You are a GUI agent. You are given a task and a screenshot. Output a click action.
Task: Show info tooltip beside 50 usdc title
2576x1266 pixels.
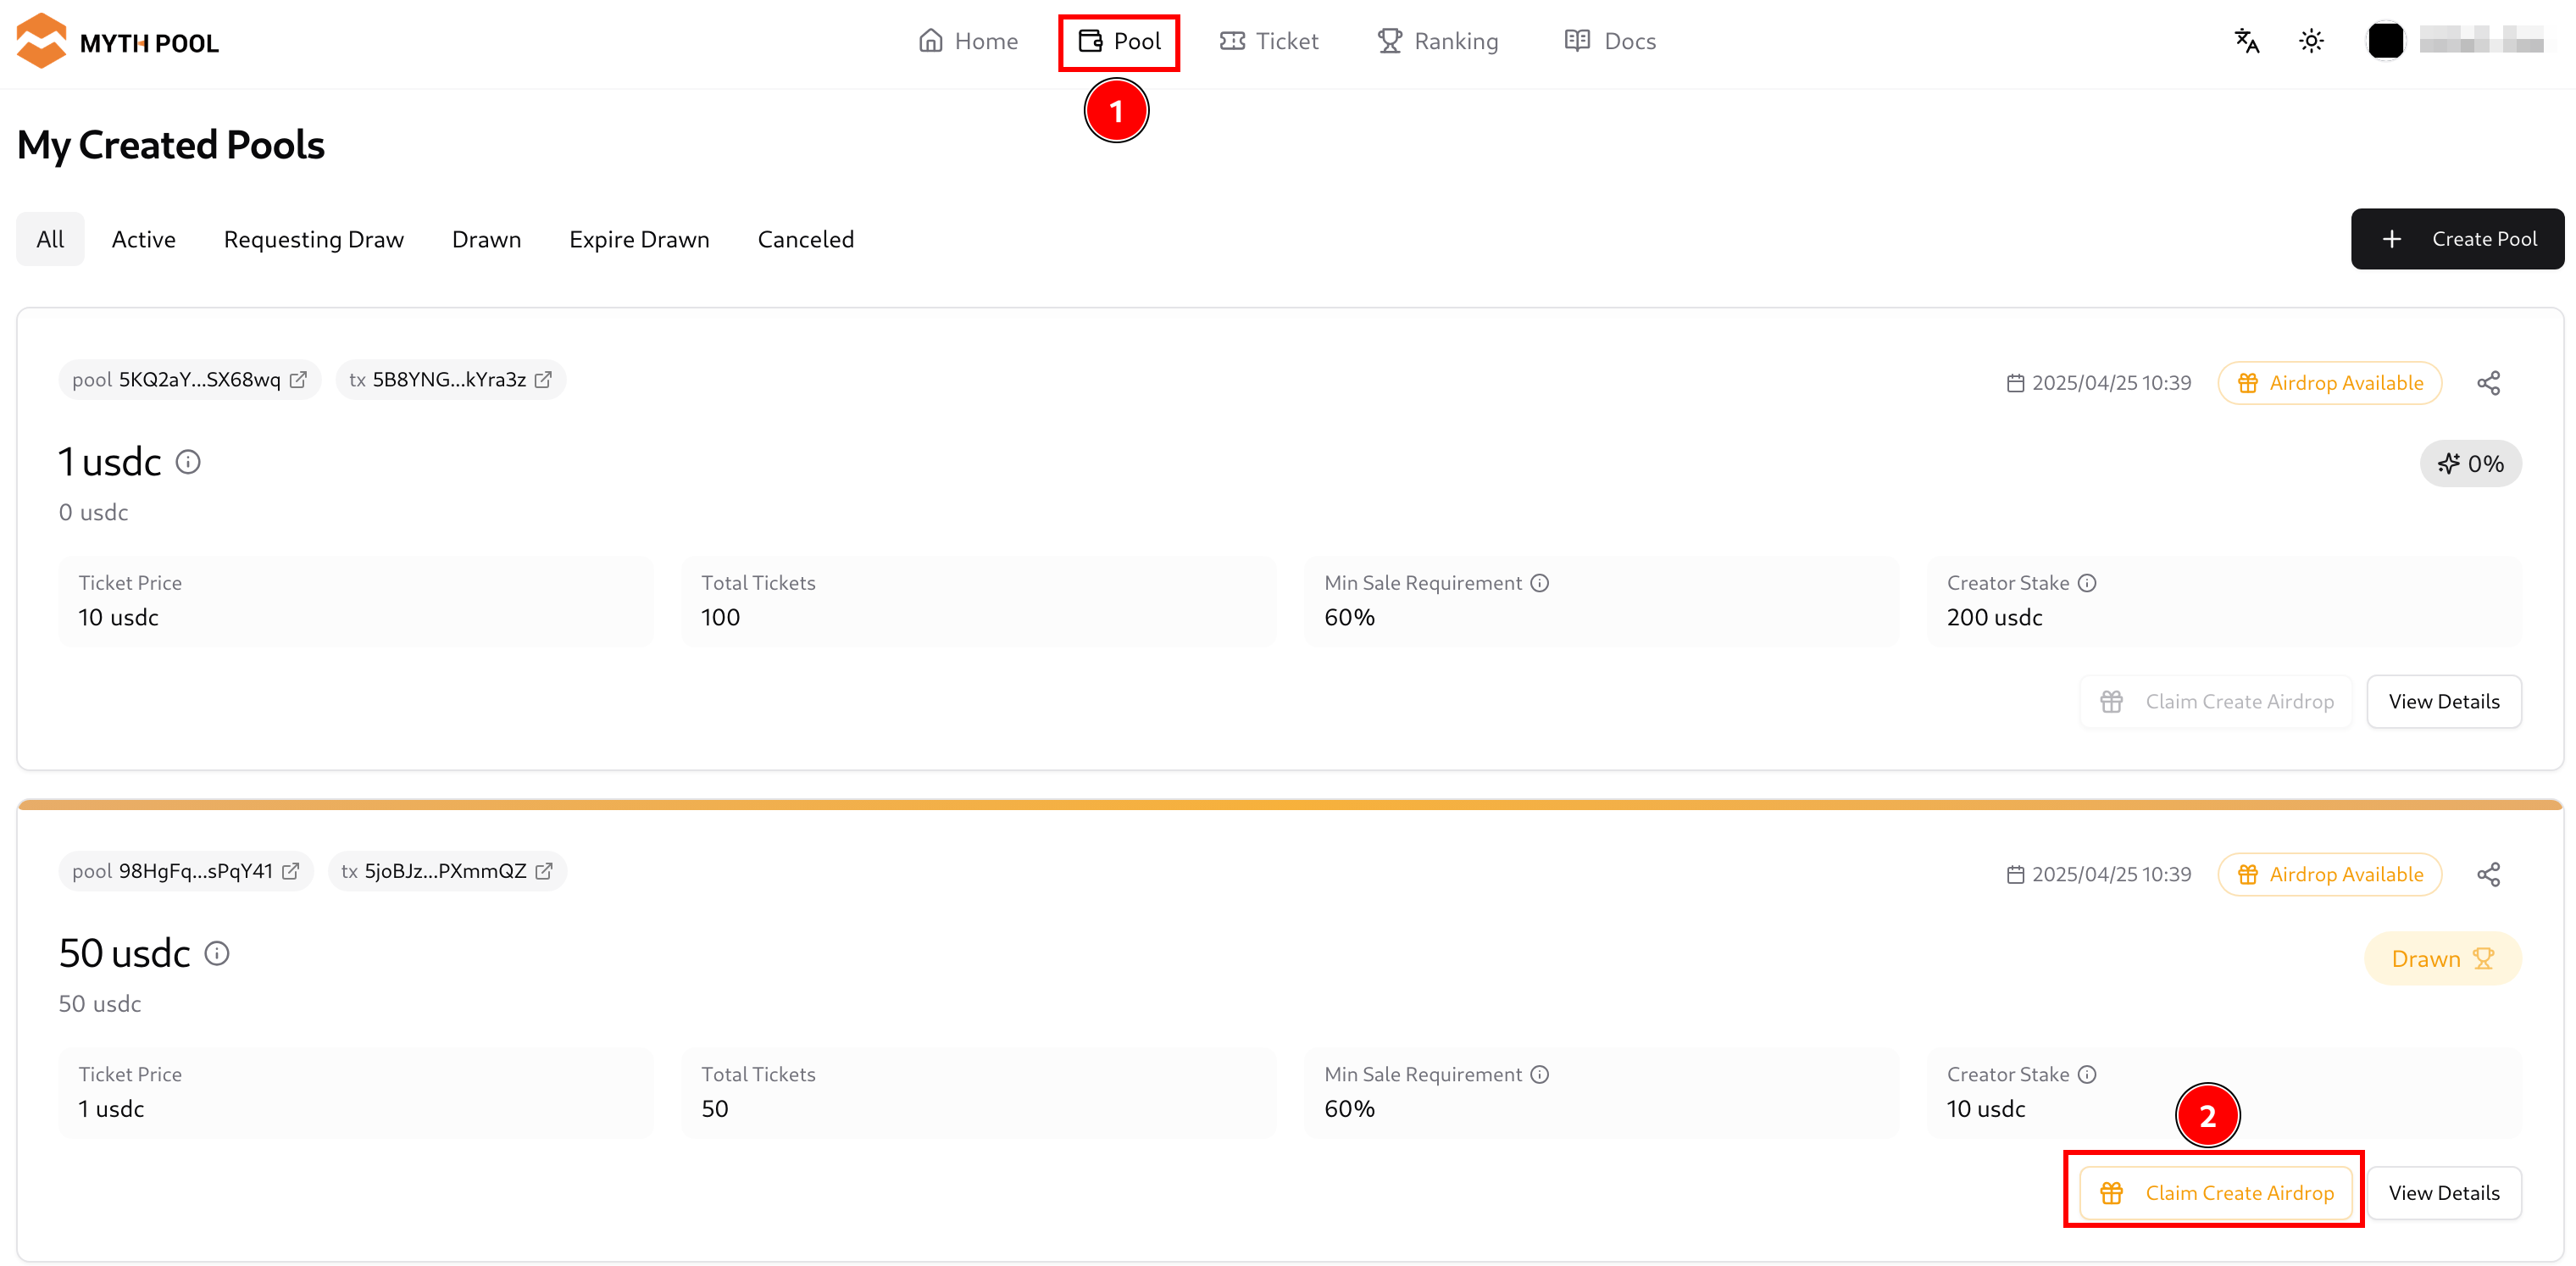point(217,954)
